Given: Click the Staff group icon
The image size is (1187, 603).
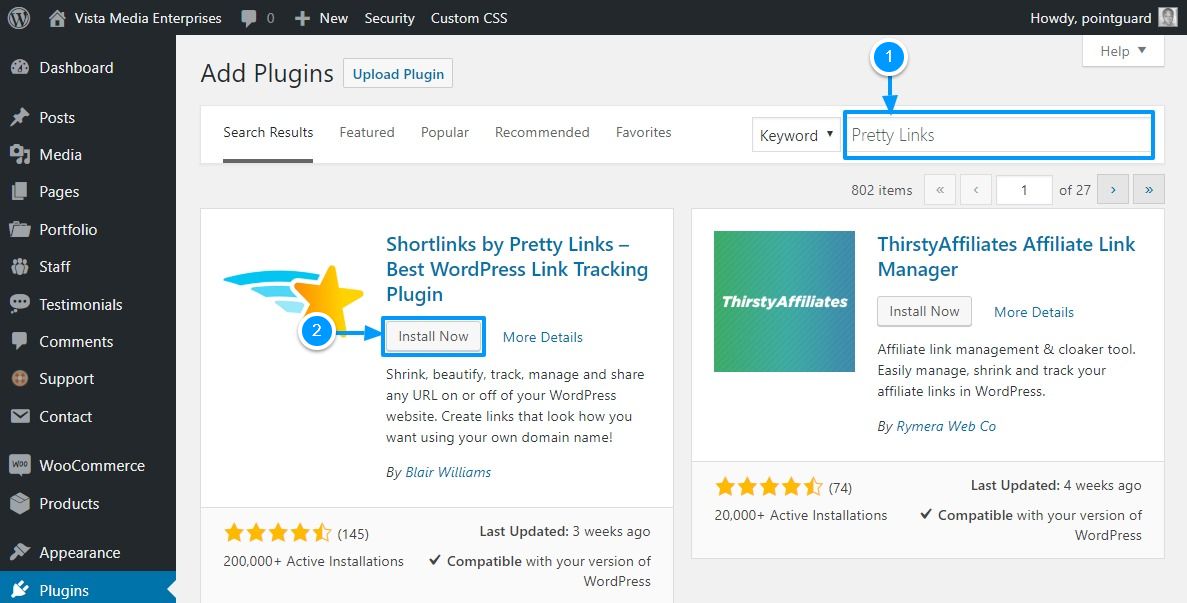Looking at the screenshot, I should [20, 266].
